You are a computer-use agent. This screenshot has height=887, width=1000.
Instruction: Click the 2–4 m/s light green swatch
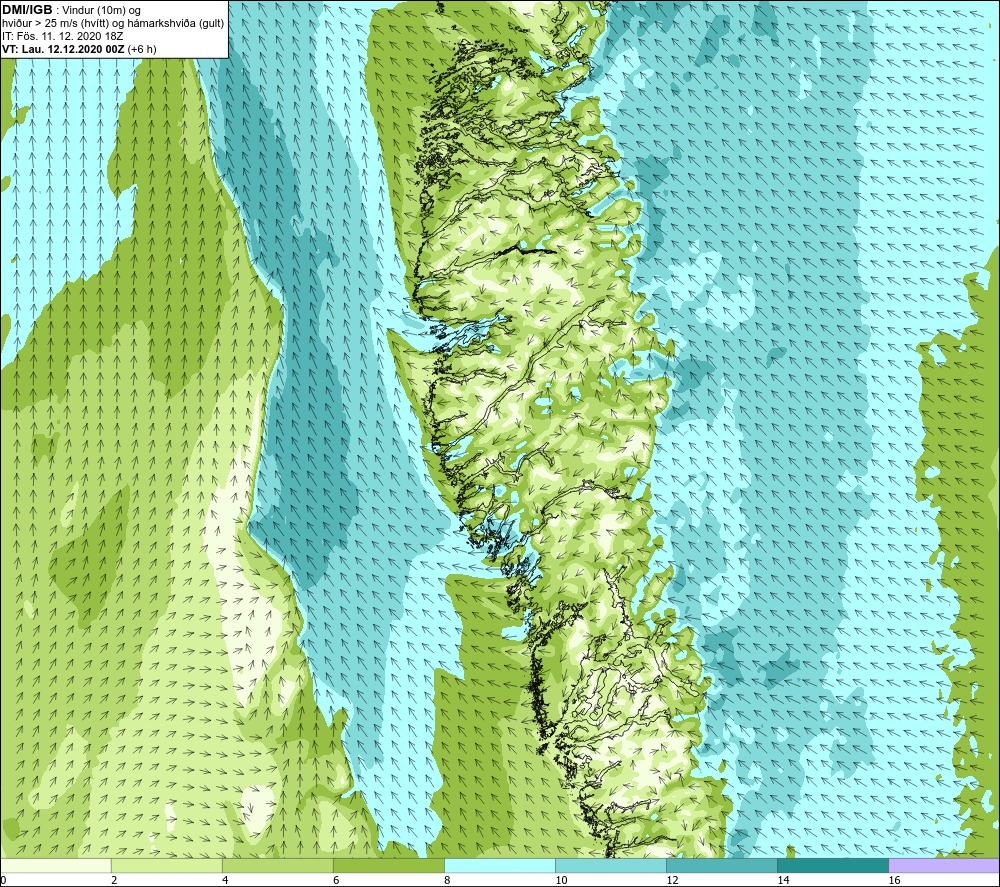coord(166,865)
